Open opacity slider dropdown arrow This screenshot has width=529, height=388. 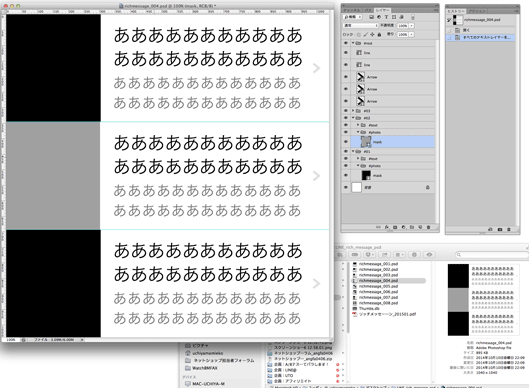[x=411, y=26]
